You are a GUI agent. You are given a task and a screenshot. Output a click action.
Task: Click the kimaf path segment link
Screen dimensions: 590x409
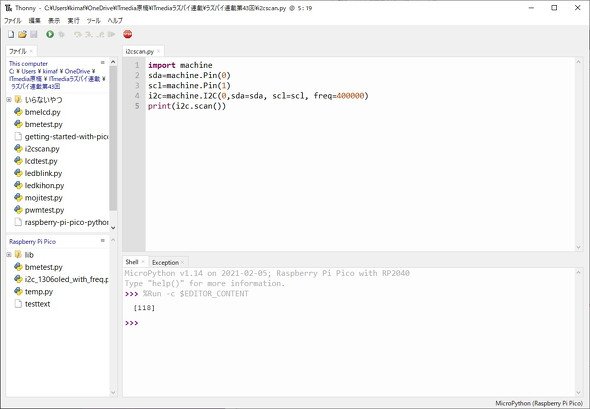[x=50, y=71]
